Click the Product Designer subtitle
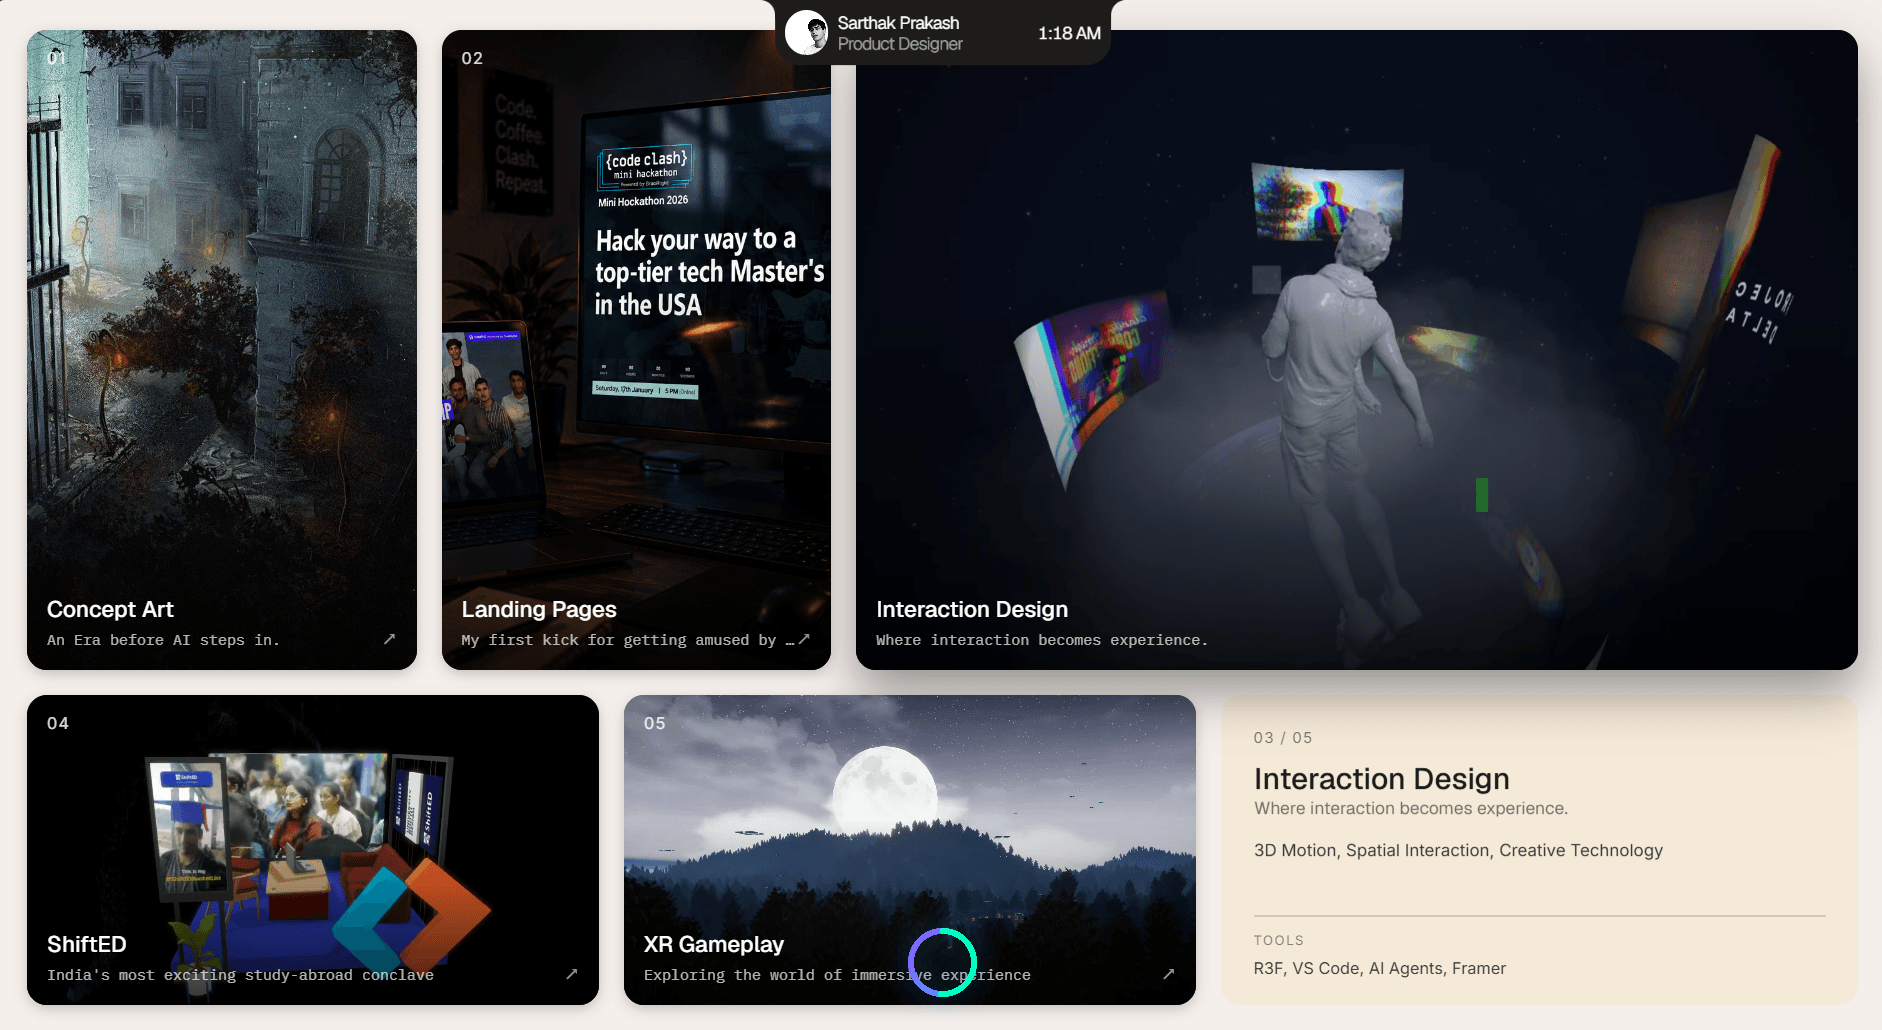The image size is (1882, 1030). click(900, 44)
